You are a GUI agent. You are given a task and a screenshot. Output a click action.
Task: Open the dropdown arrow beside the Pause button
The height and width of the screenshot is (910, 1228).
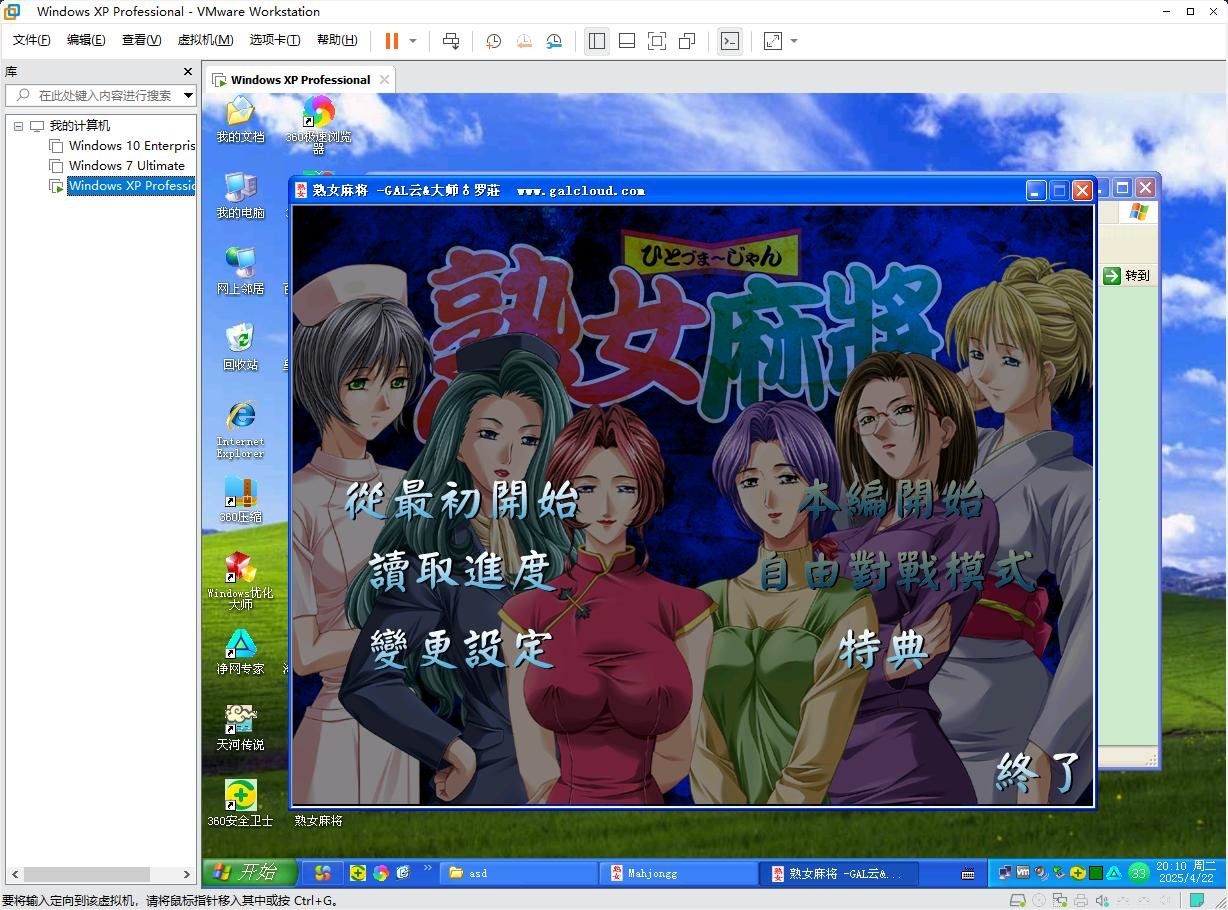coord(413,41)
